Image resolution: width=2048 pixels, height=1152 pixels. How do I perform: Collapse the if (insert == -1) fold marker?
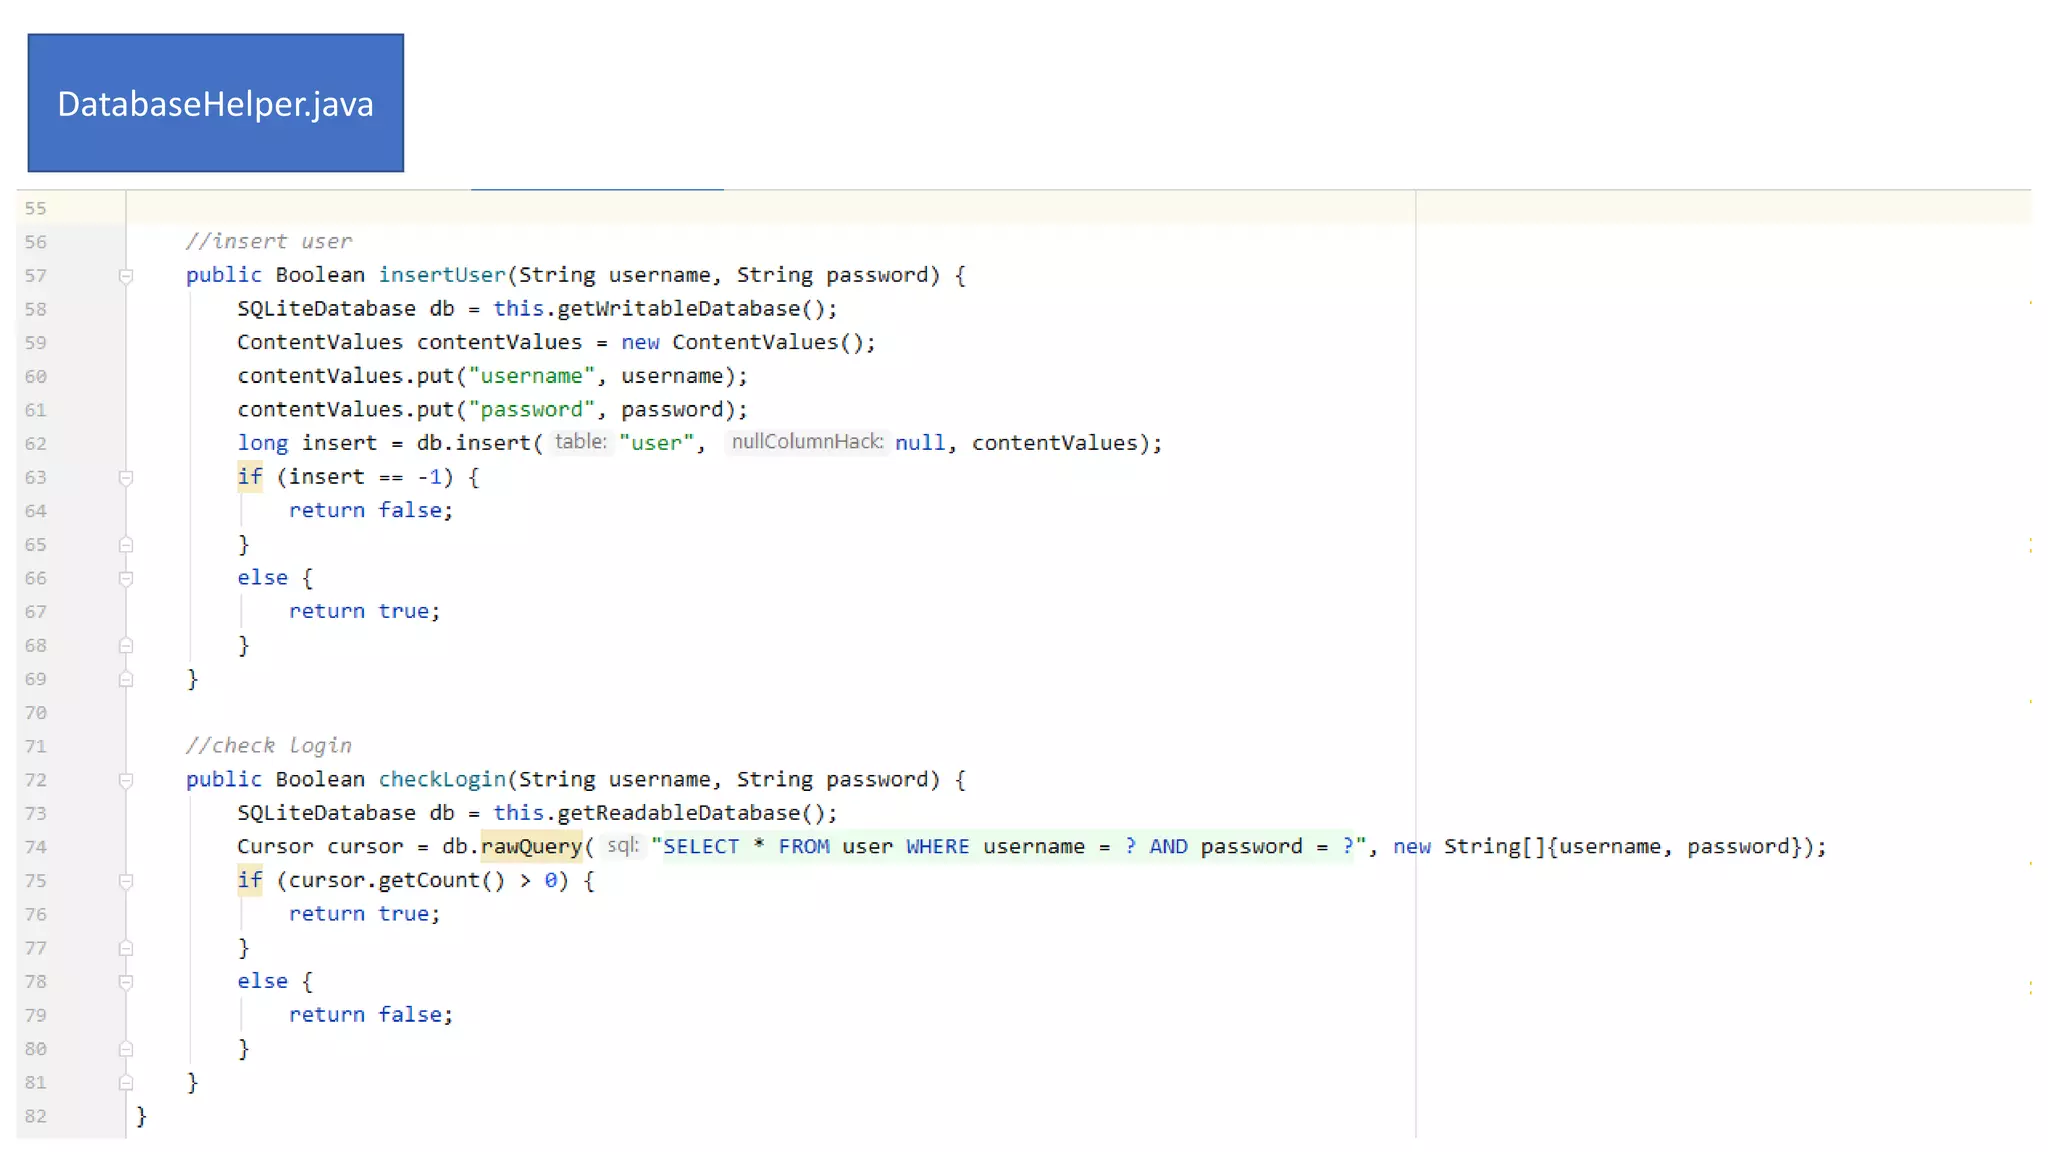pos(126,478)
